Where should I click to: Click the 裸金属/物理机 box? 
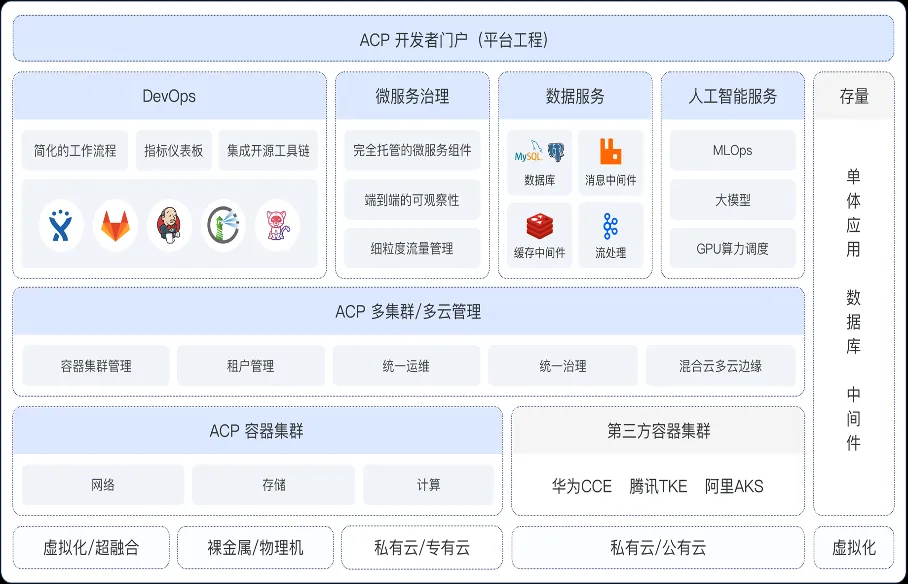(255, 547)
